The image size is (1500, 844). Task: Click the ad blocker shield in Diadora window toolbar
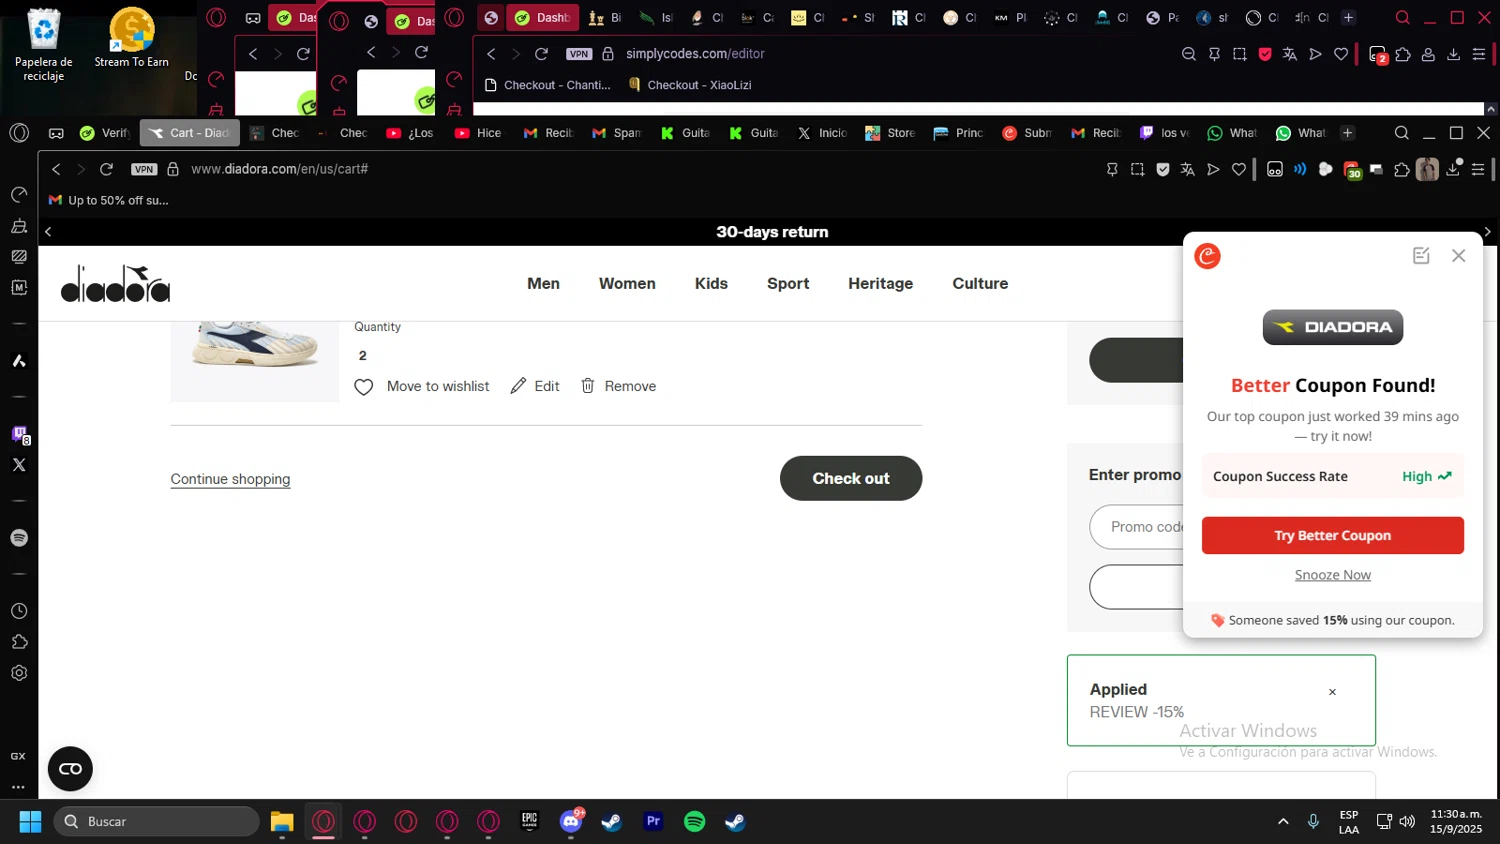1162,170
